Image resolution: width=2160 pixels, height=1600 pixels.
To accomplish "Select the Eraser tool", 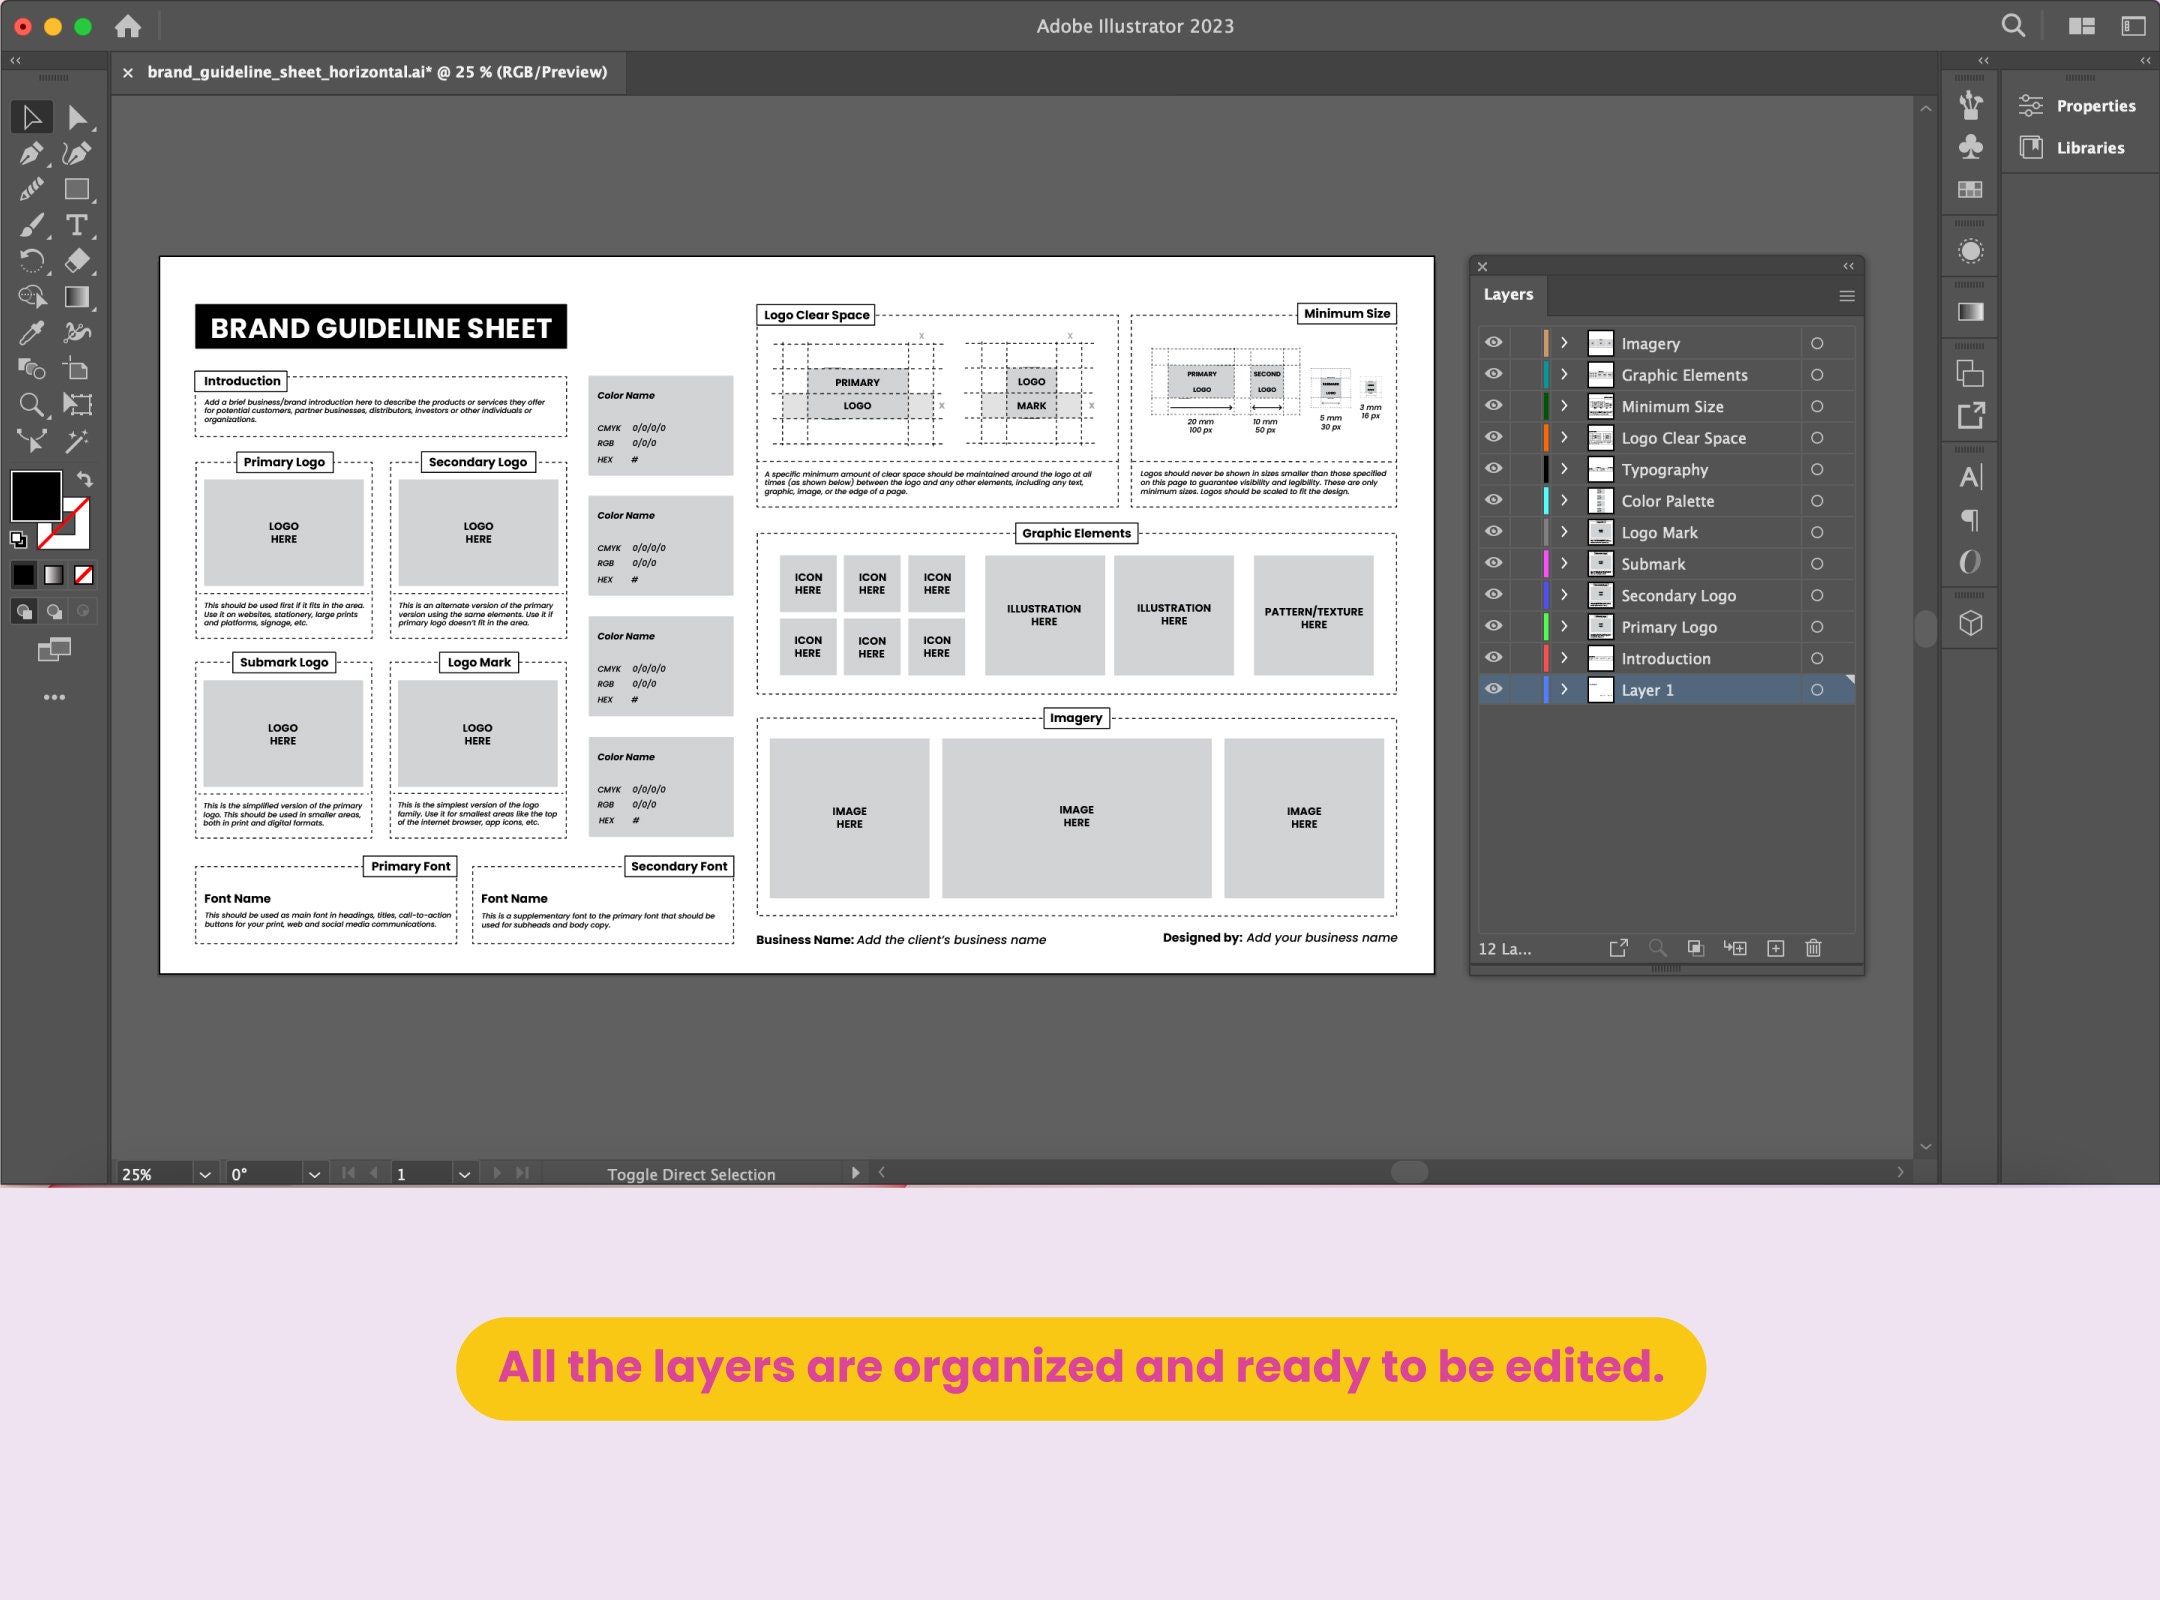I will click(x=76, y=260).
